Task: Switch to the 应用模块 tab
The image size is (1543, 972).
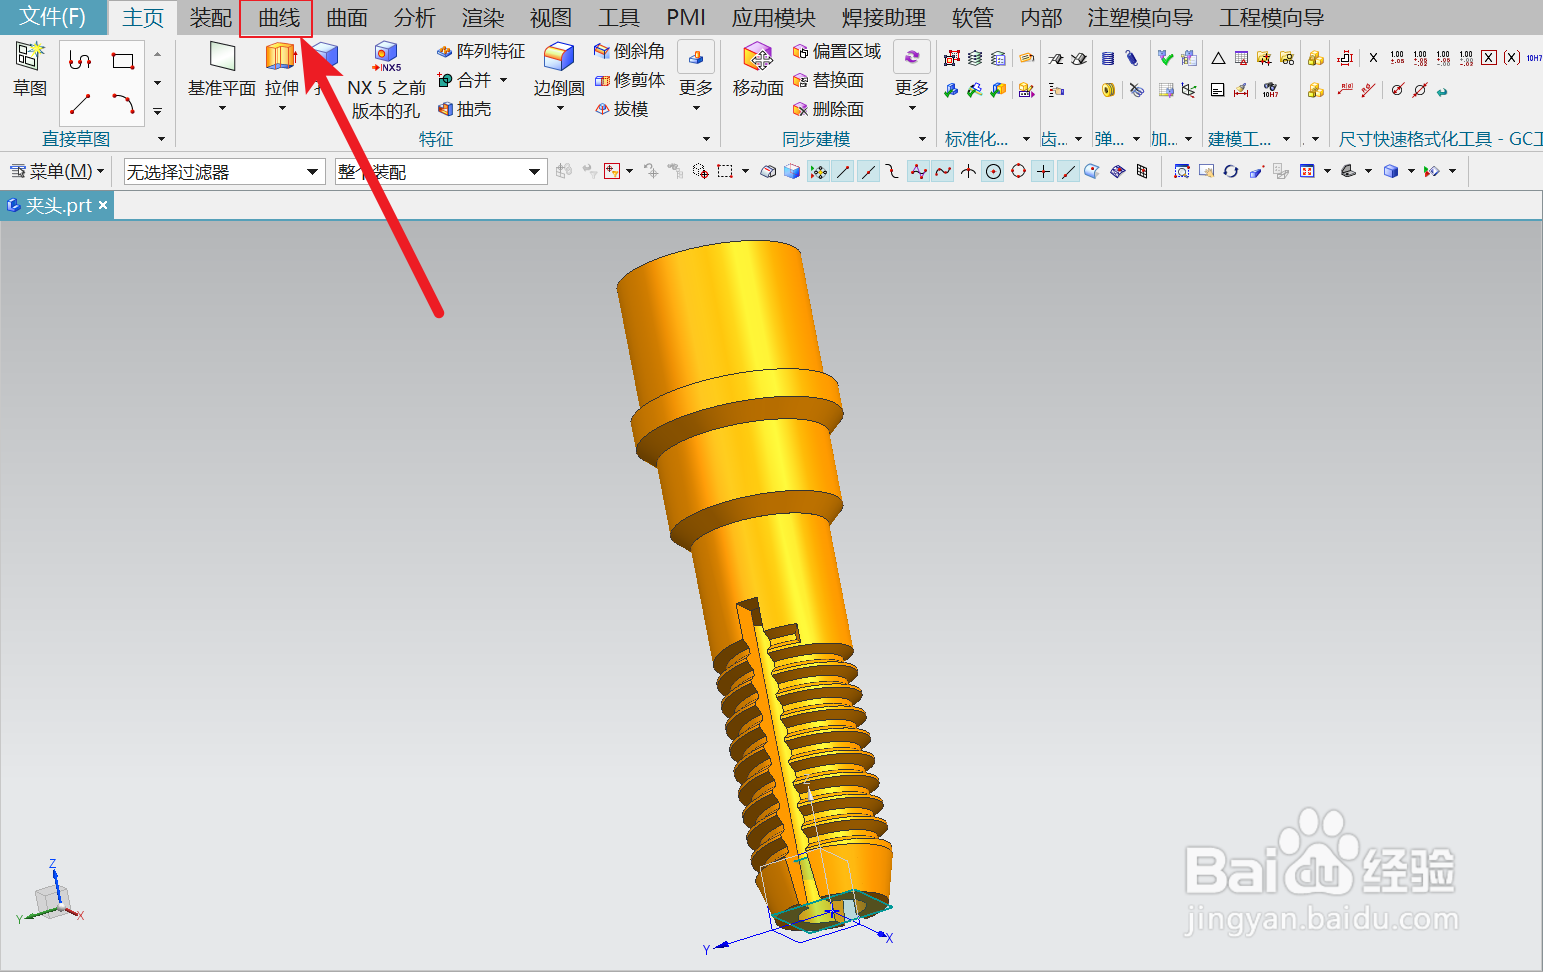Action: pyautogui.click(x=773, y=18)
